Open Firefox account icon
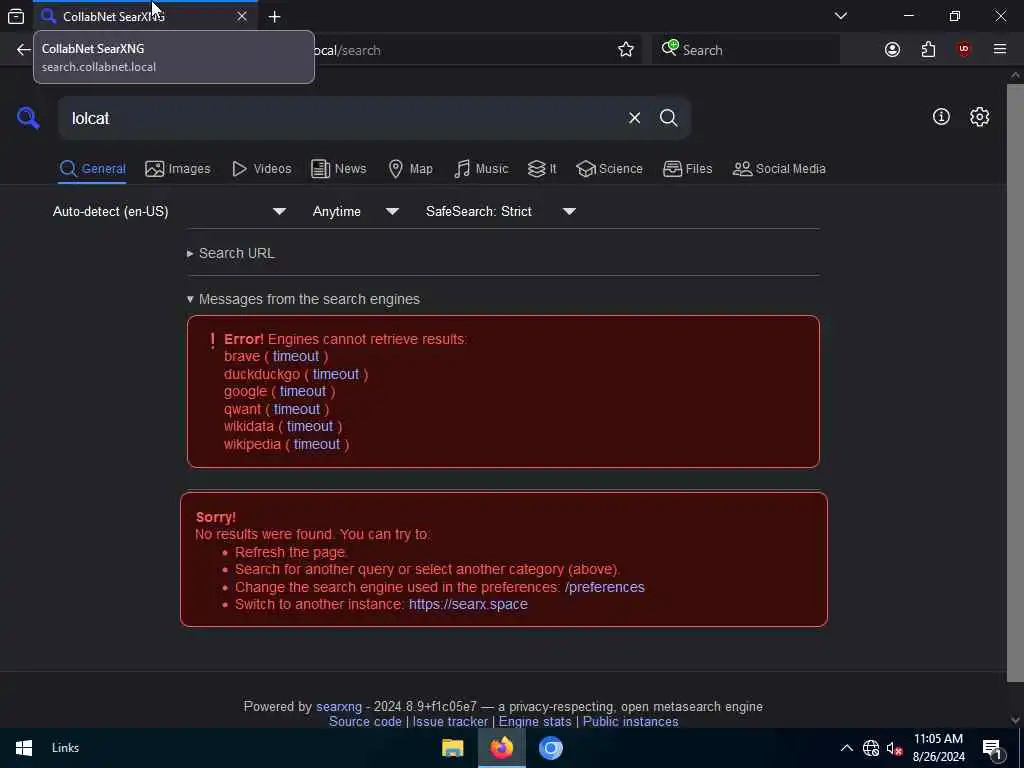This screenshot has width=1024, height=768. click(892, 50)
